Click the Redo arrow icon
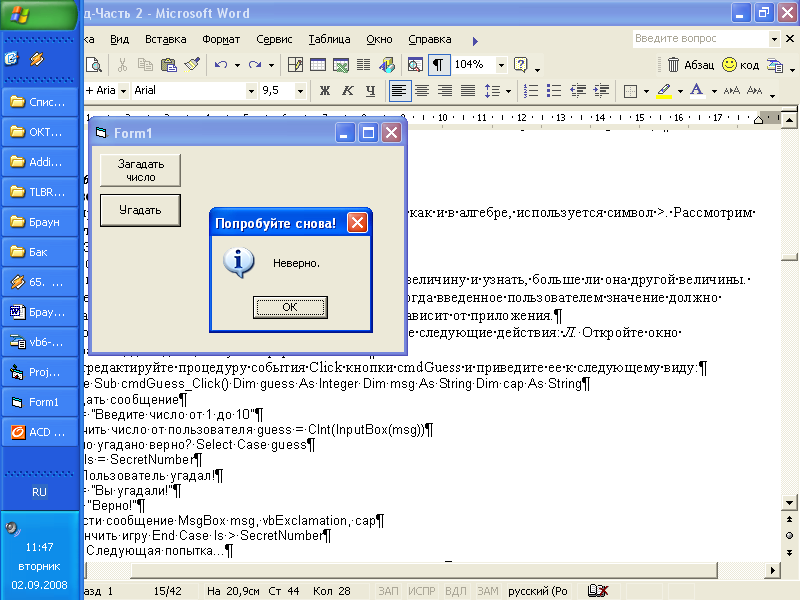Image resolution: width=800 pixels, height=600 pixels. click(x=255, y=65)
